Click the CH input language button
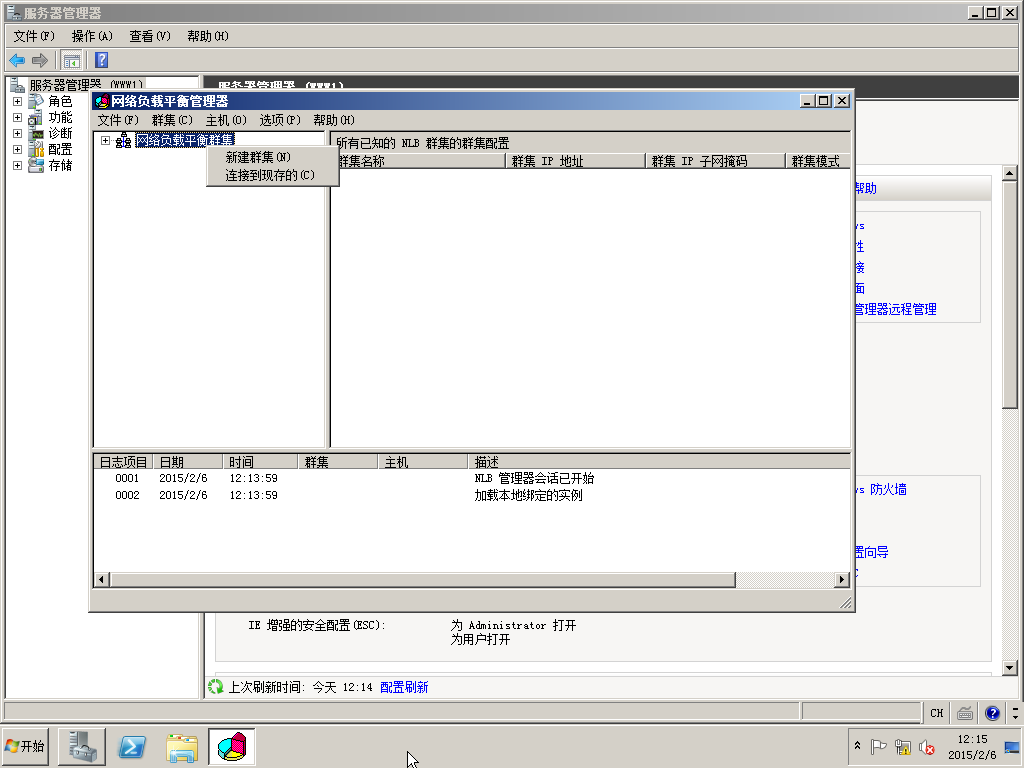The height and width of the screenshot is (768, 1024). point(936,713)
